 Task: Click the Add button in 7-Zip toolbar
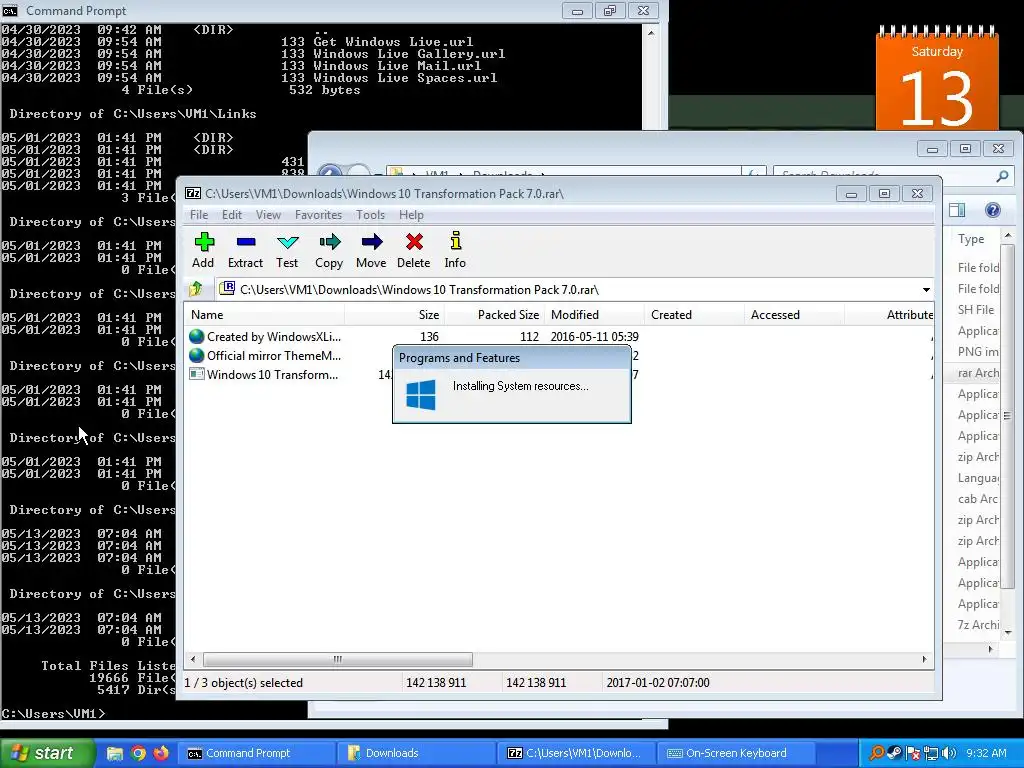tap(204, 250)
